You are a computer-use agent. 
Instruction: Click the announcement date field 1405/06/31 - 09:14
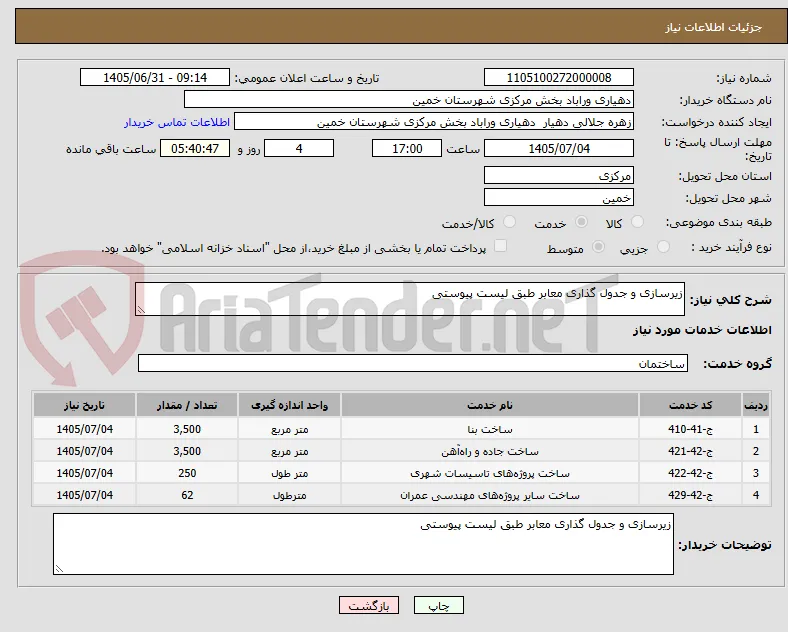(155, 78)
